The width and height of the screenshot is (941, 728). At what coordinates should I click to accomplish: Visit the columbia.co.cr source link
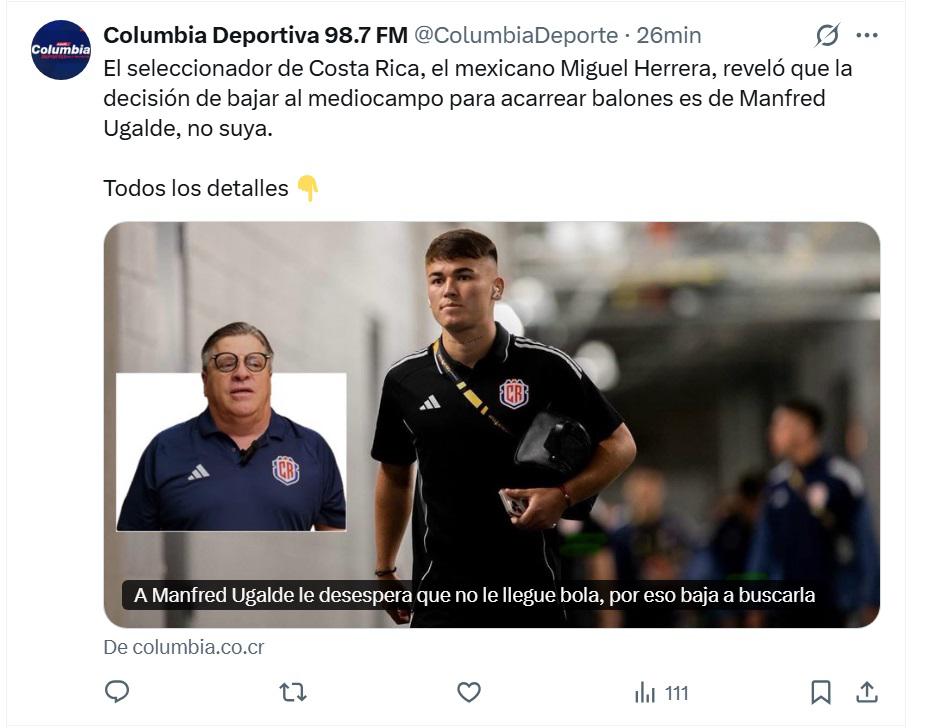pos(180,648)
